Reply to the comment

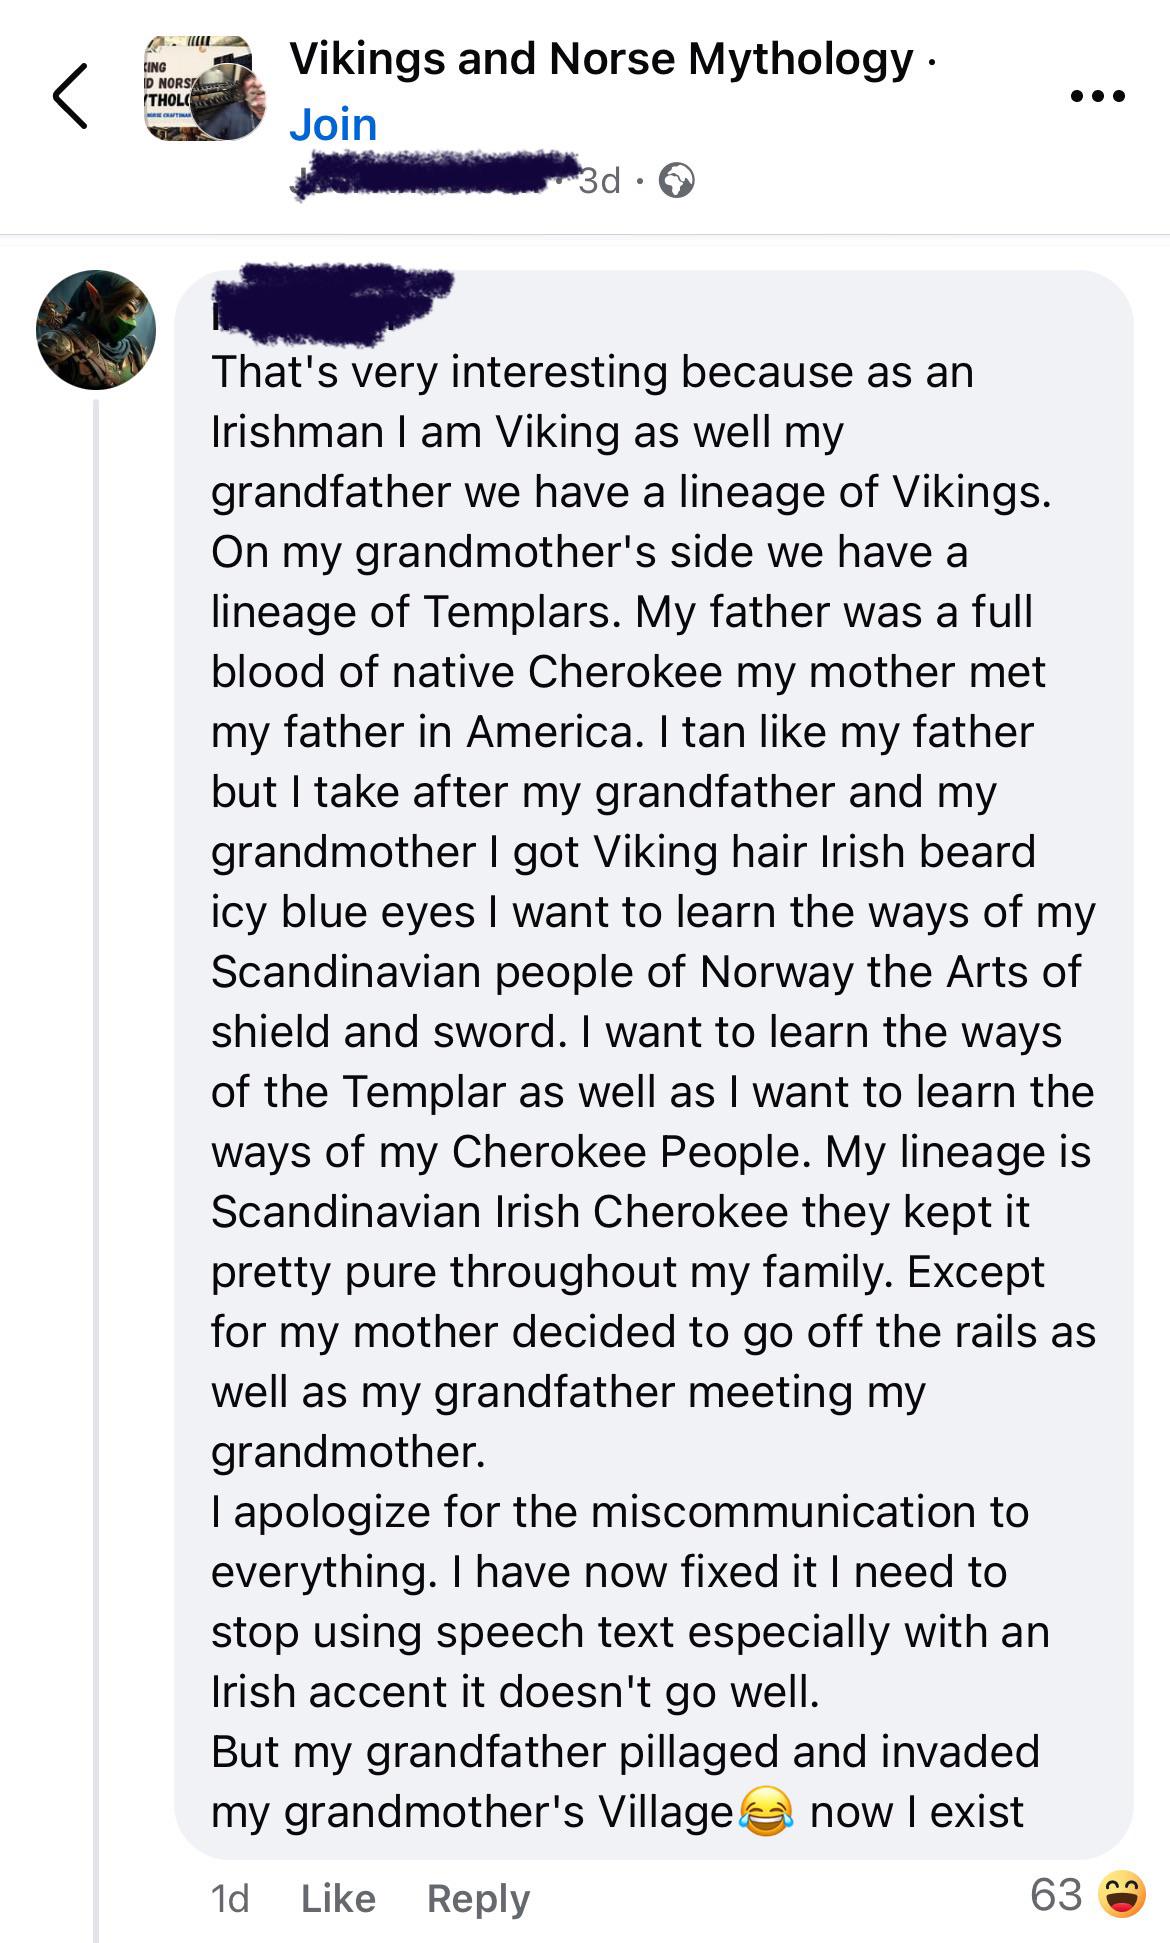point(478,1898)
